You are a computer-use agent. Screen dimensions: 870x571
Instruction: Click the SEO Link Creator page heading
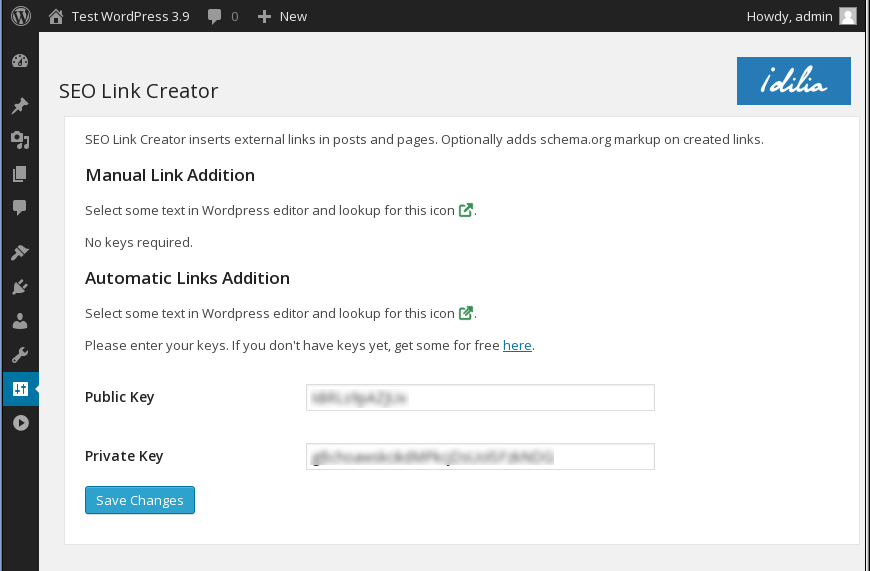(x=139, y=91)
